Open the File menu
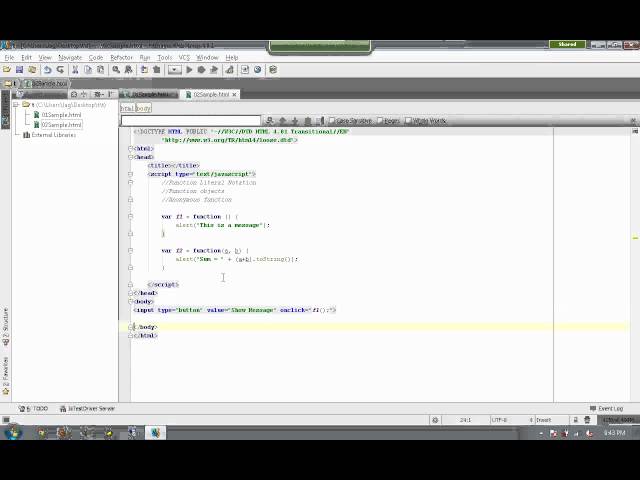 pyautogui.click(x=9, y=58)
